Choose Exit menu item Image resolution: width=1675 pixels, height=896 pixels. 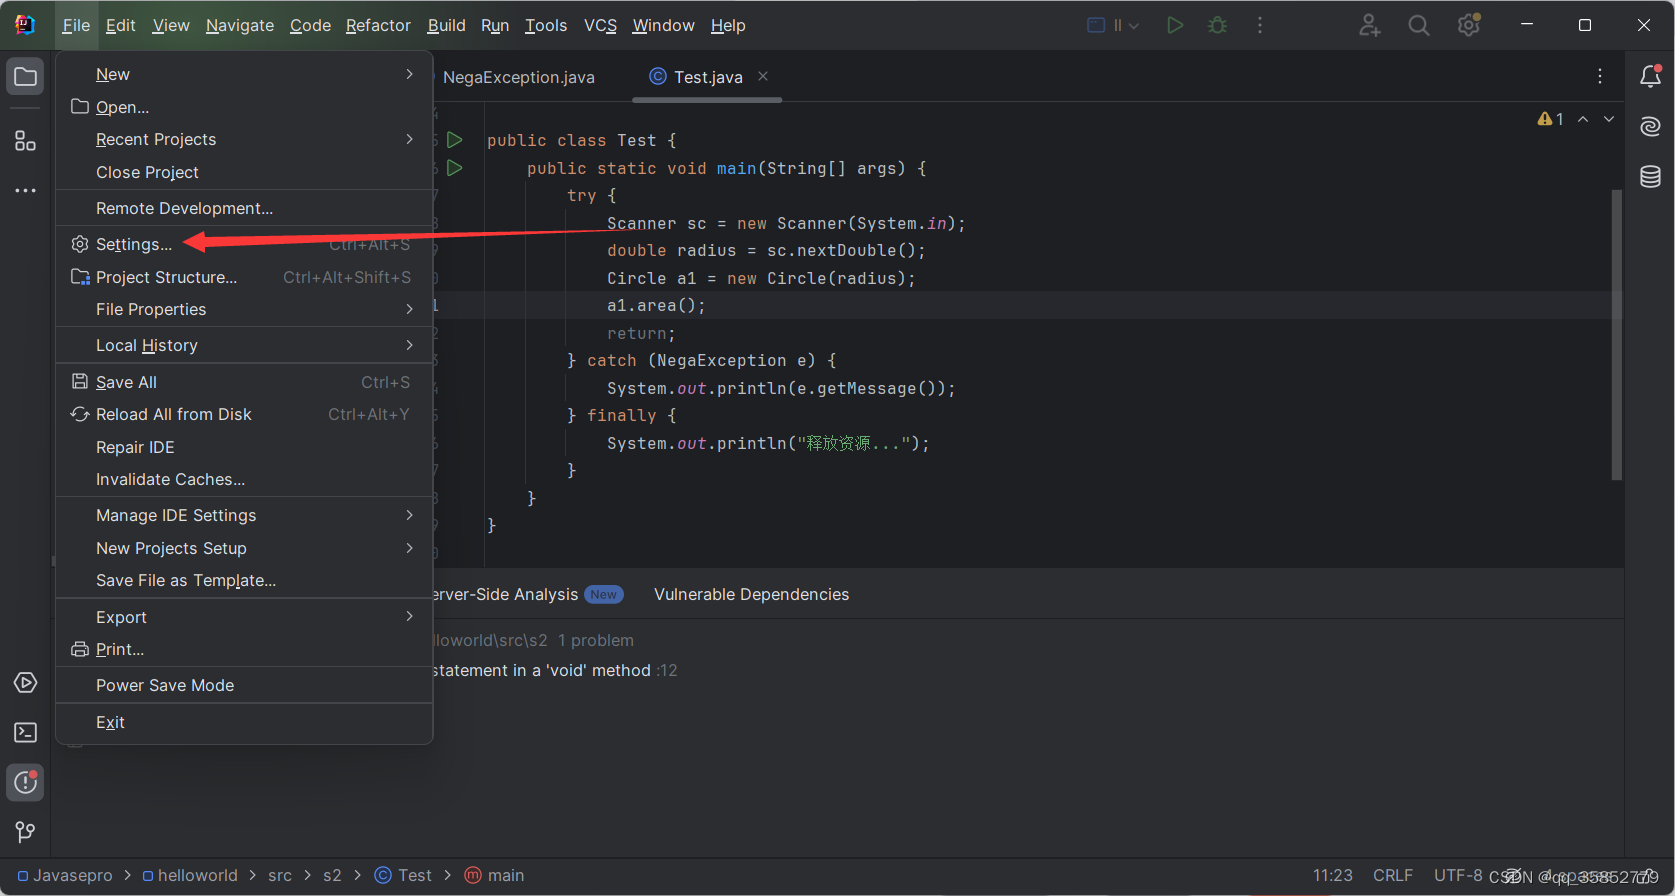coord(244,722)
